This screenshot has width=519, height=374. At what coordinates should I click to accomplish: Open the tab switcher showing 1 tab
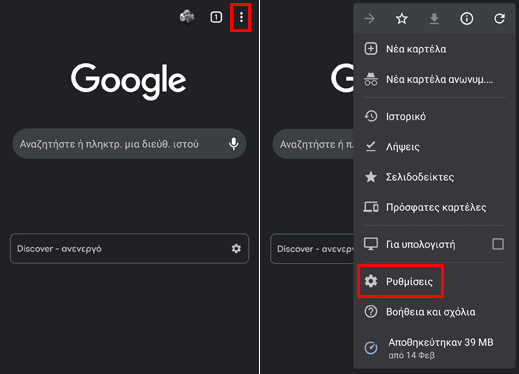pyautogui.click(x=216, y=17)
